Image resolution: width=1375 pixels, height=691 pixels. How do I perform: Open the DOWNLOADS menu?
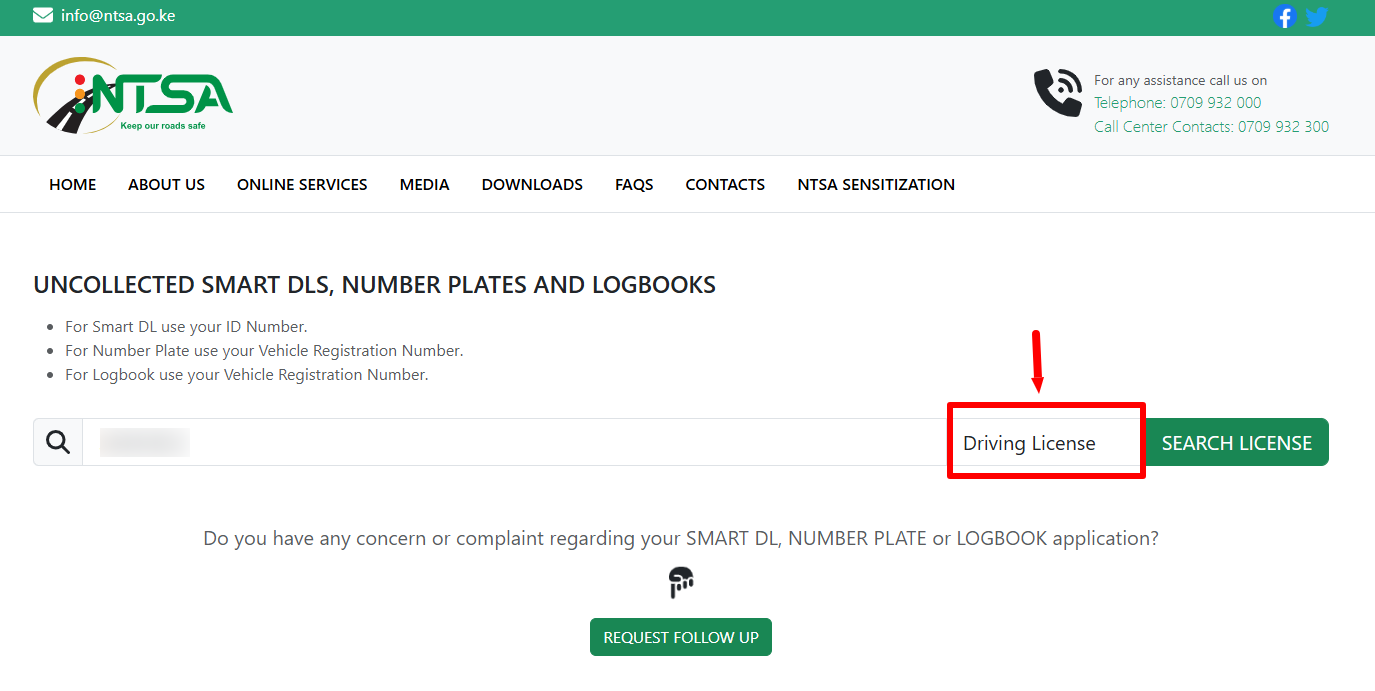point(532,184)
